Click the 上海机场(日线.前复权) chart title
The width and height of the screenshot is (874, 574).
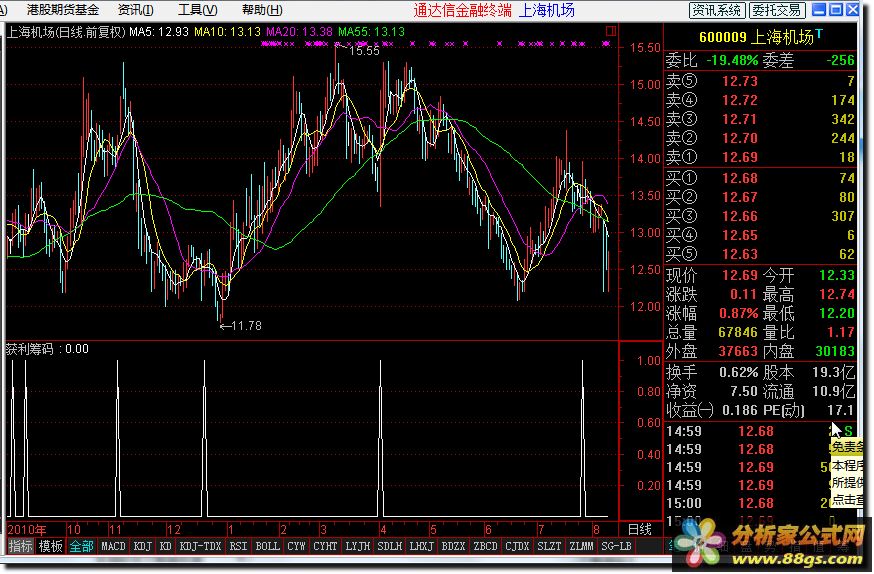click(x=66, y=32)
